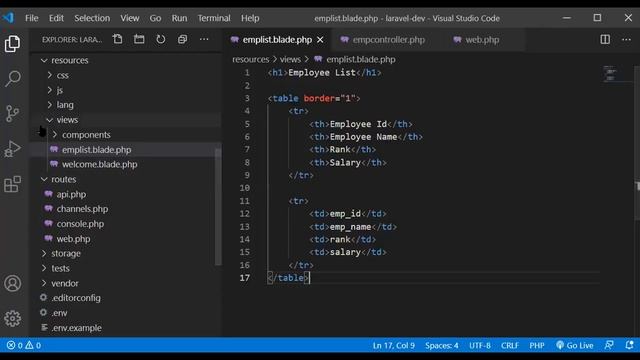Open editor more actions ellipsis
Viewport: 640px width, 360px height.
[x=627, y=40]
